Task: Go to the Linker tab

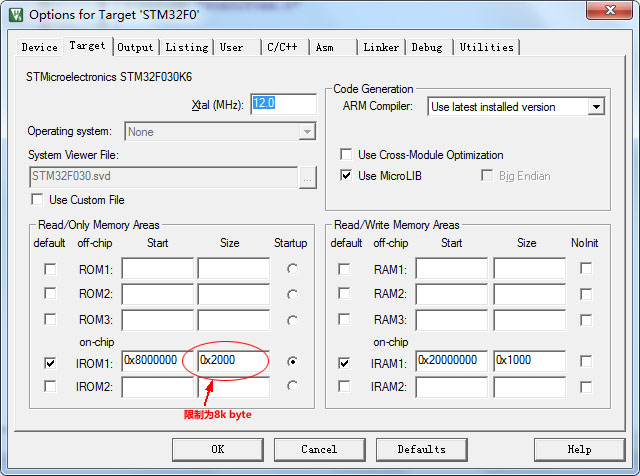Action: (x=381, y=47)
